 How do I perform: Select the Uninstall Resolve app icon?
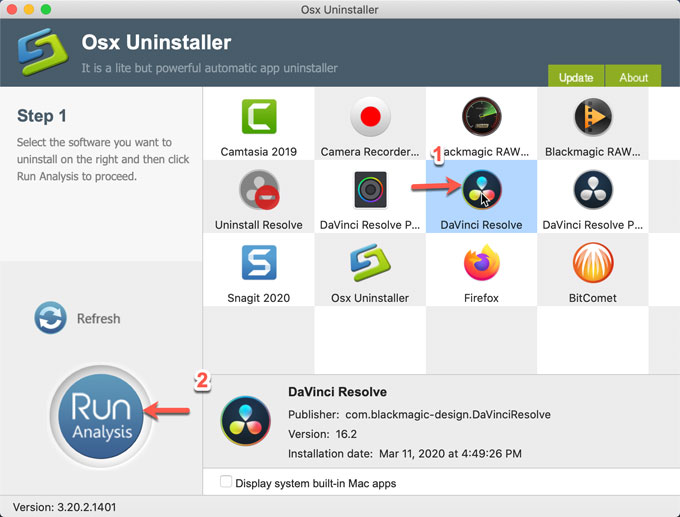pyautogui.click(x=259, y=190)
